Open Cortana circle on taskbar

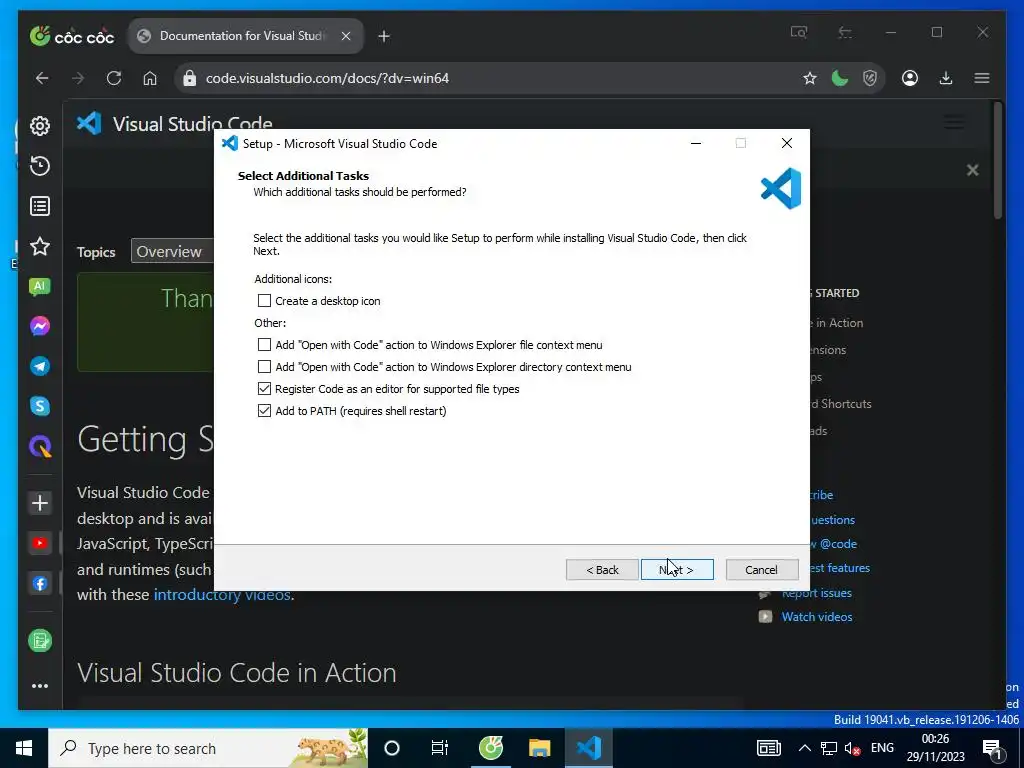[x=392, y=748]
